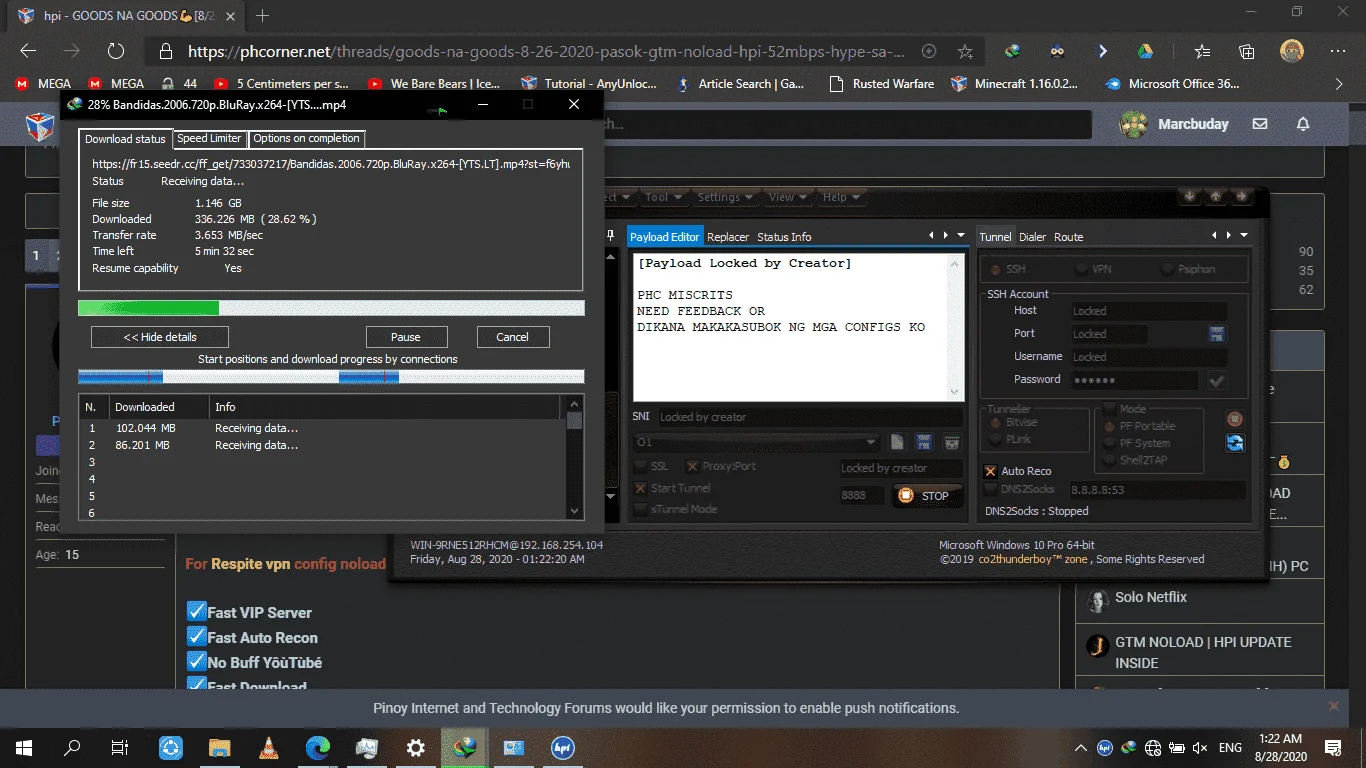
Task: Click the connections list vertical scrollbar
Action: coord(574,457)
